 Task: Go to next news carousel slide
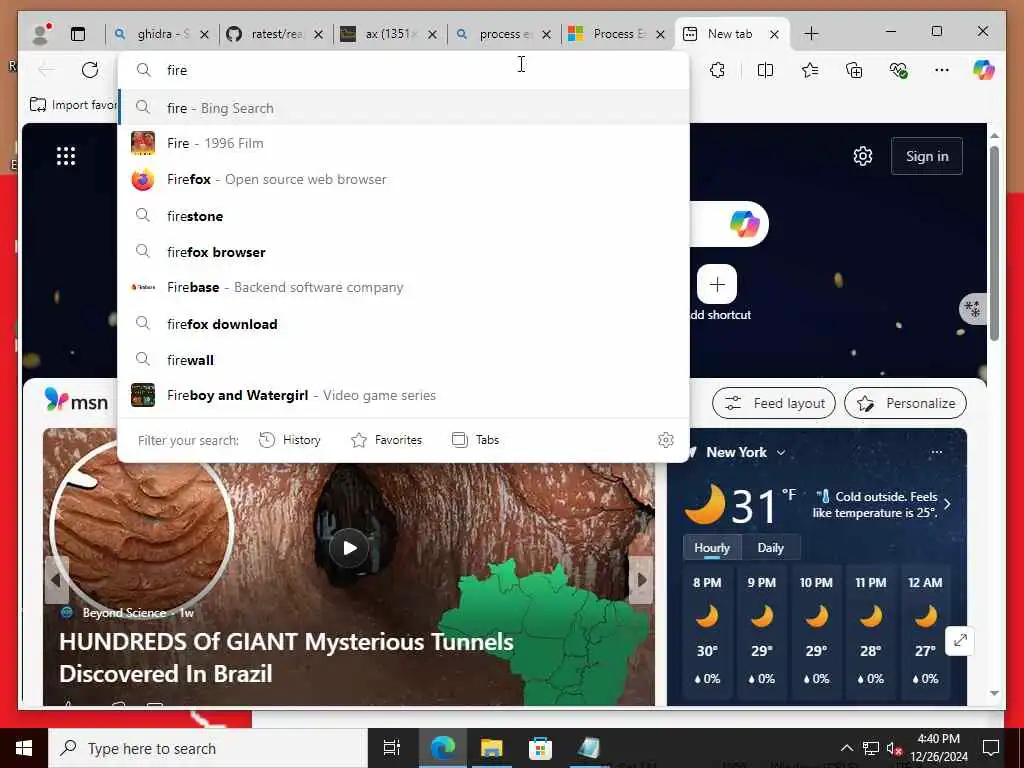click(x=641, y=579)
